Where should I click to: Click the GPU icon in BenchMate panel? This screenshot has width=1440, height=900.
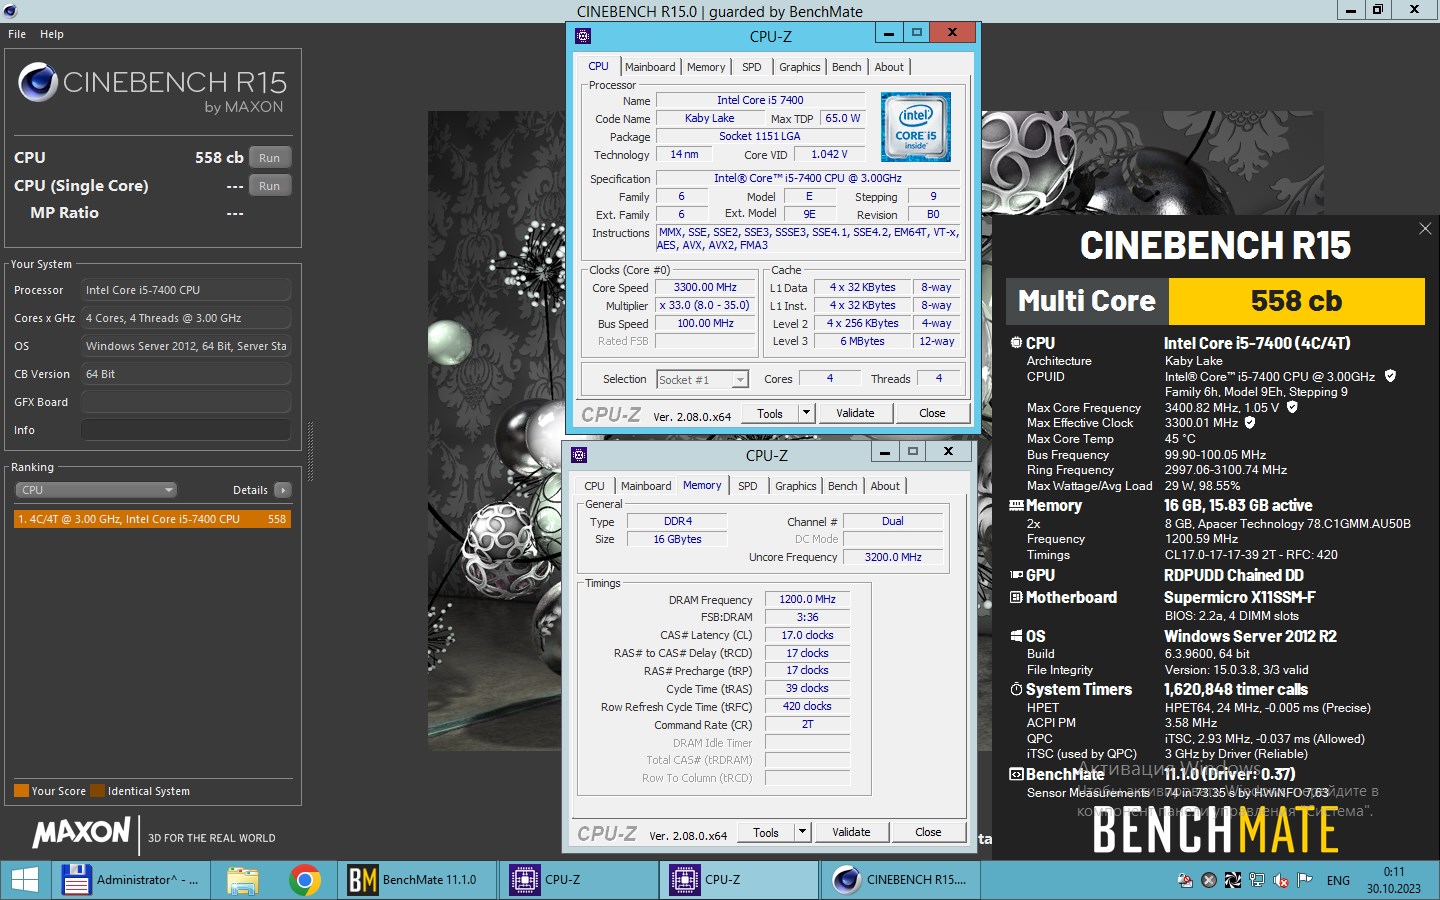[1016, 575]
